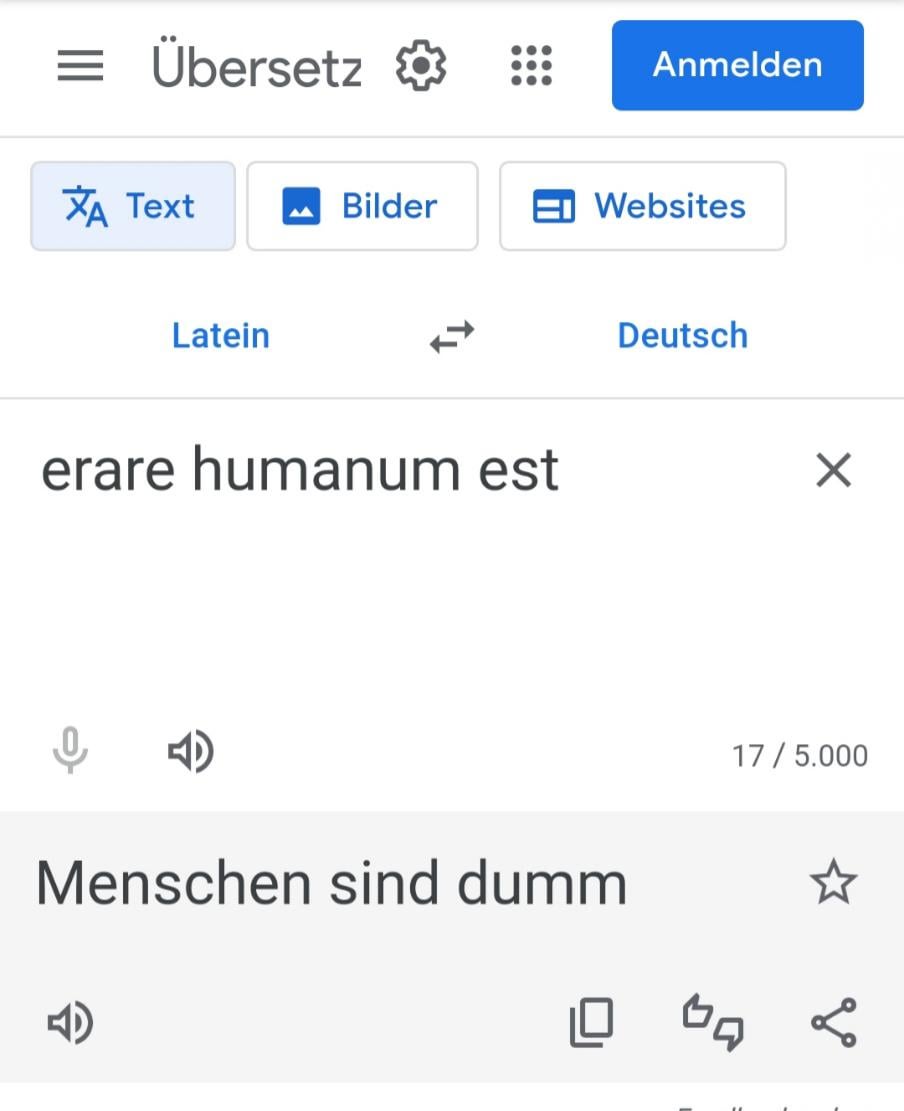Click the Anmelden sign-in button
Viewport: 904px width, 1111px height.
pyautogui.click(x=738, y=65)
